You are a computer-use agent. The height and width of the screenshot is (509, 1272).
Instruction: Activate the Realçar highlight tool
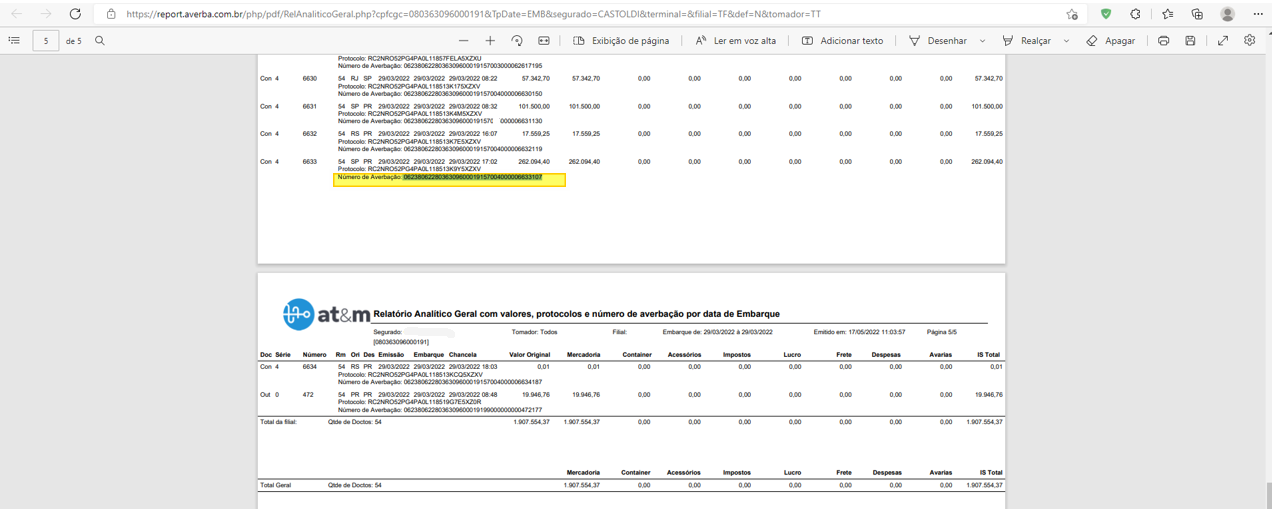click(1027, 41)
